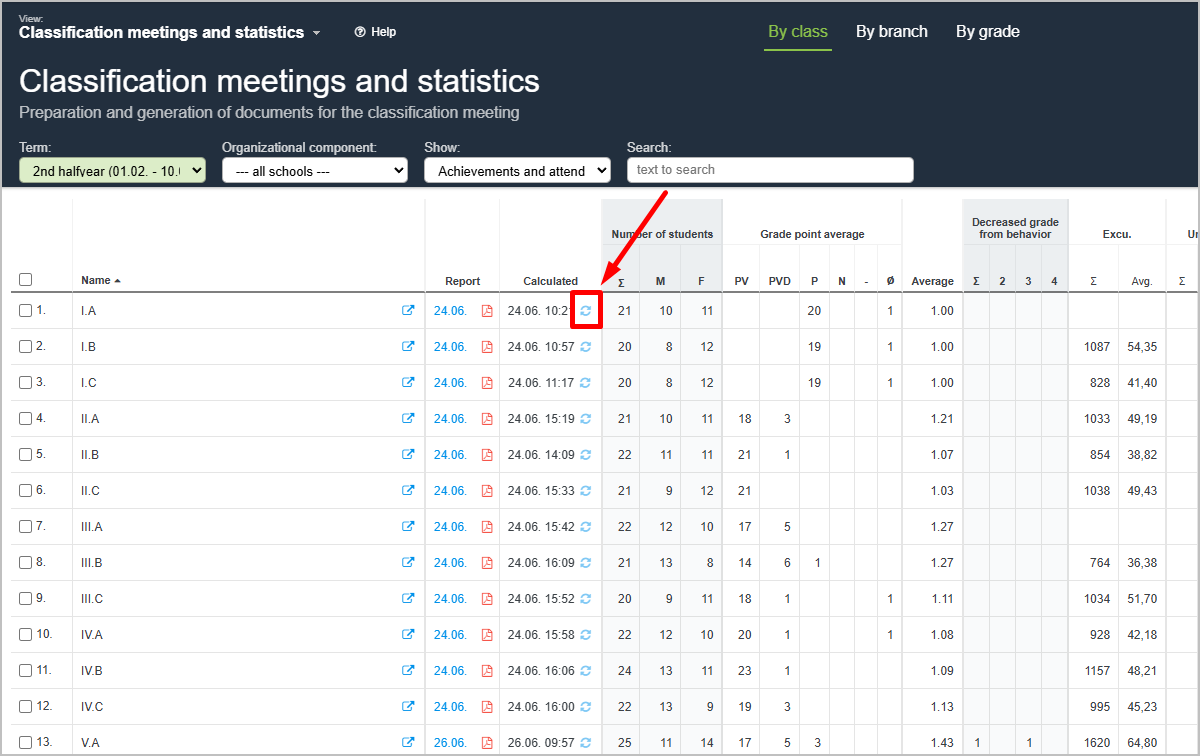Click the Help question mark icon
Screen dimensions: 1200x756
point(360,32)
